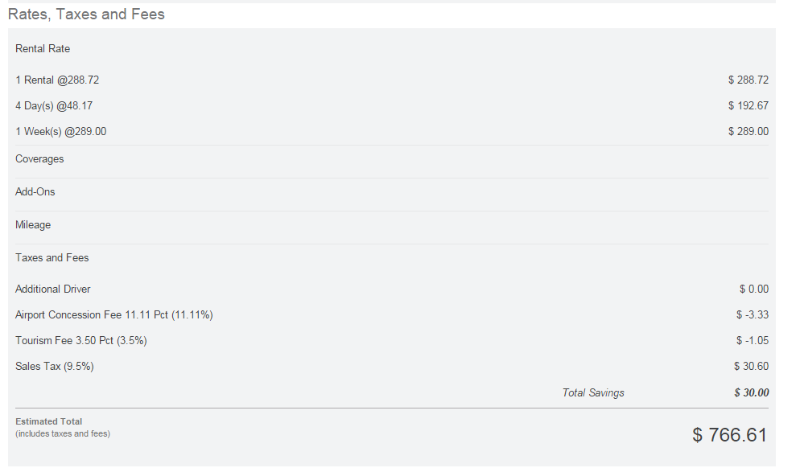
Task: Select the $ 288.72 rental amount
Action: coord(748,79)
